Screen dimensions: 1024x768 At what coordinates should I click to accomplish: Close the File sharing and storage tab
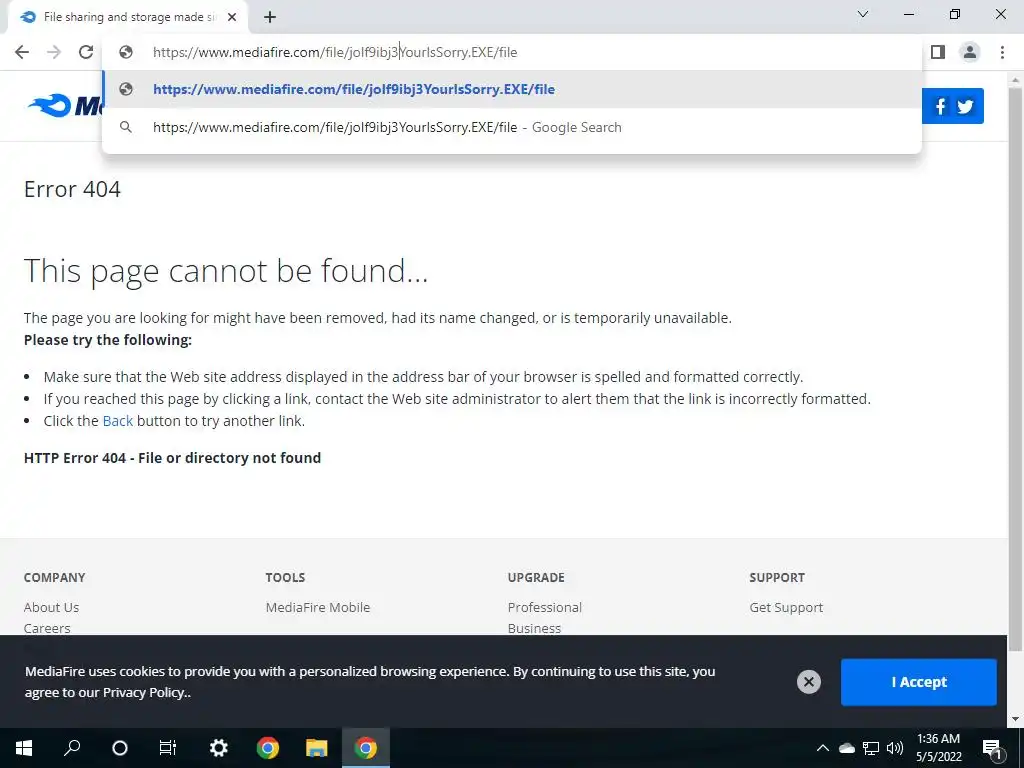tap(232, 18)
